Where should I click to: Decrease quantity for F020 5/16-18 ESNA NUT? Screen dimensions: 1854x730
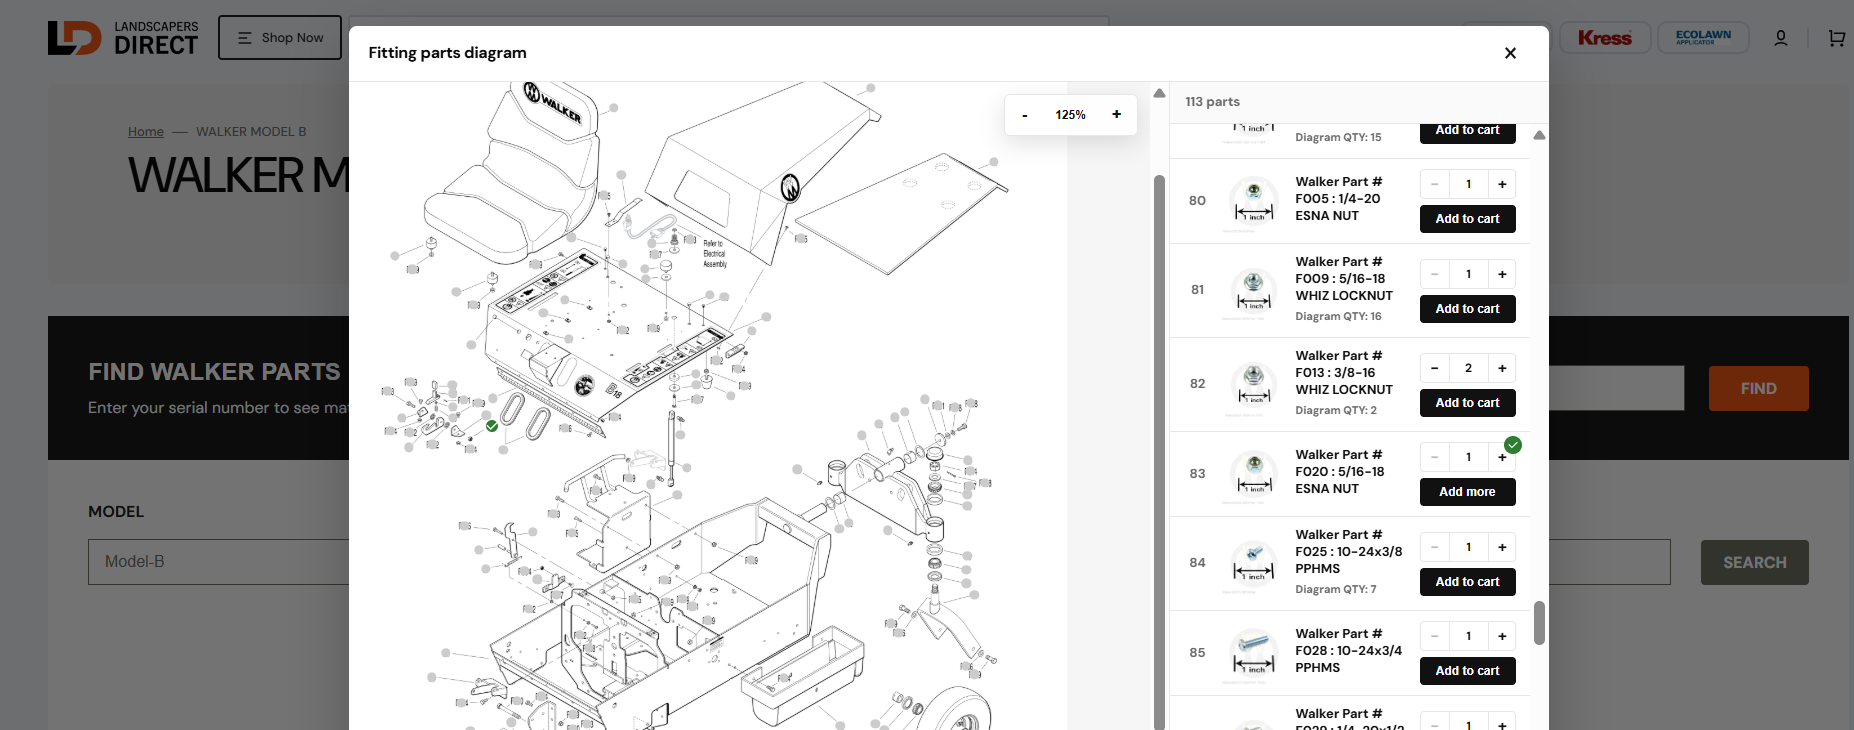pyautogui.click(x=1434, y=457)
